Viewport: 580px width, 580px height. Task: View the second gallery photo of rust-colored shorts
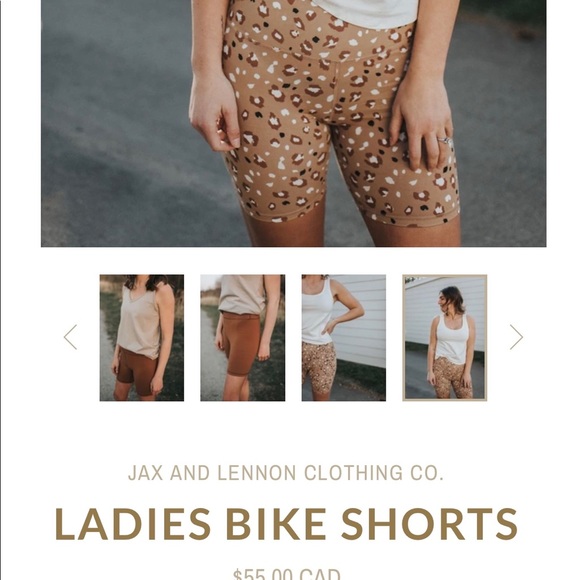pos(243,338)
